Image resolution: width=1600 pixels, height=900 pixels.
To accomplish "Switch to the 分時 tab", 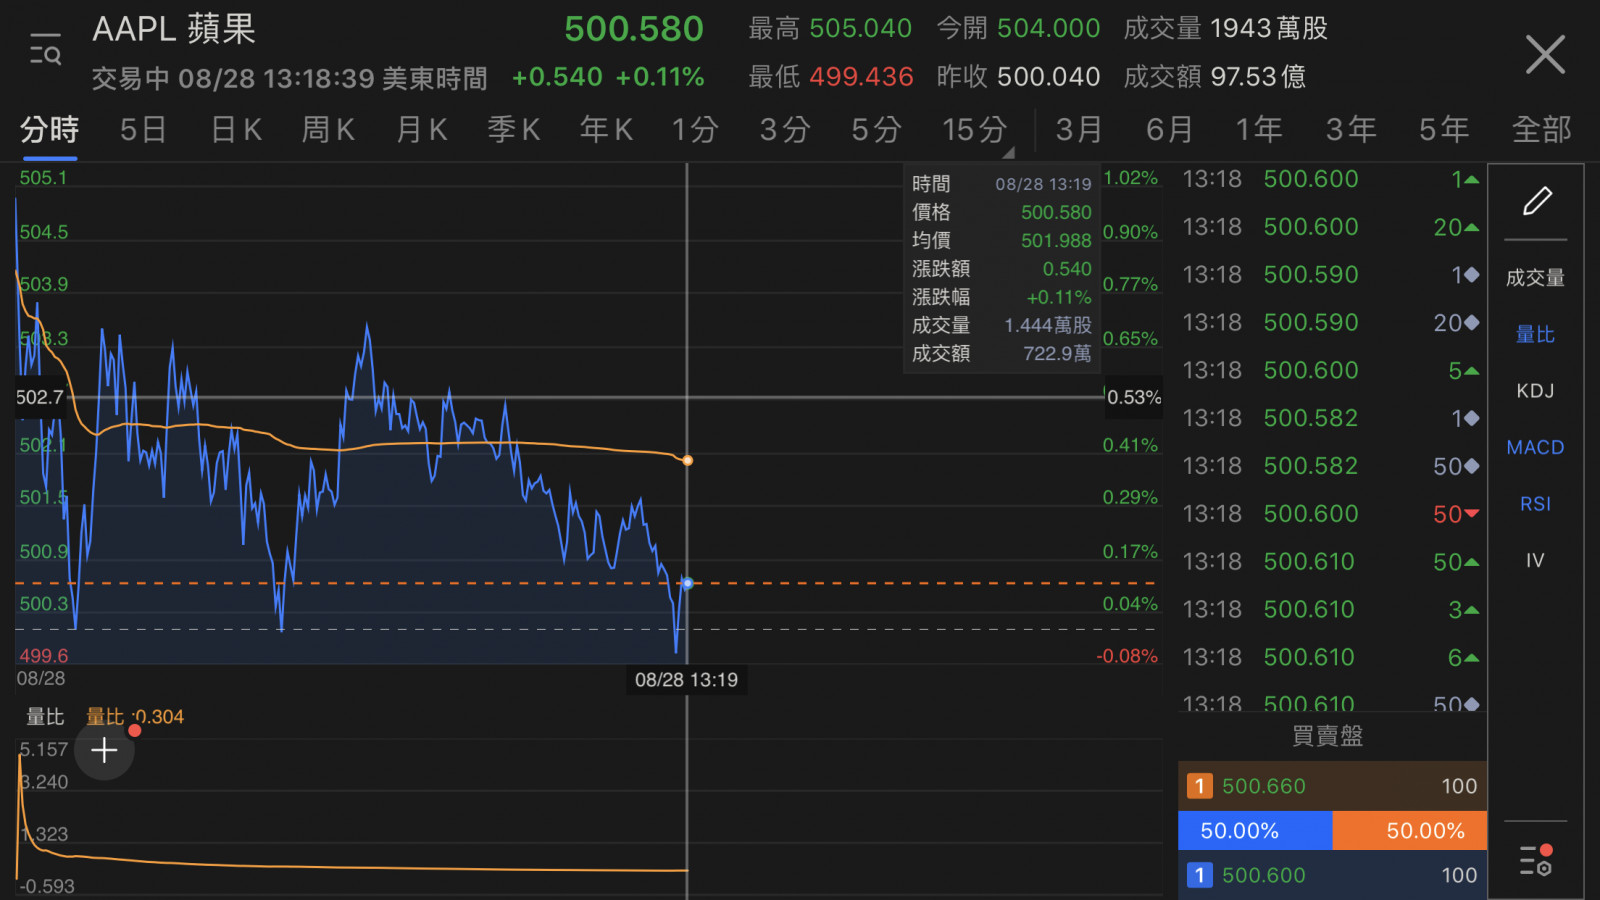I will click(x=49, y=130).
